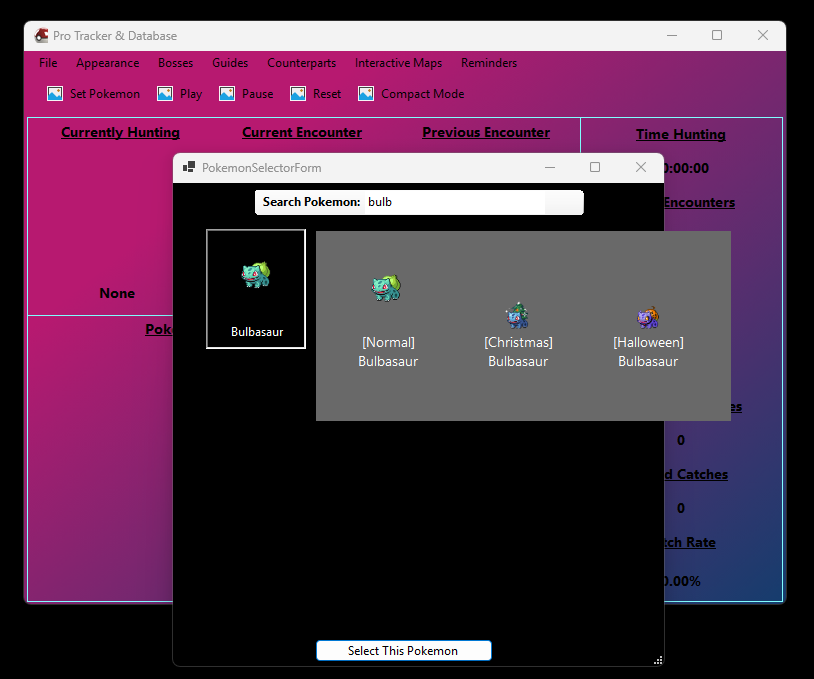The height and width of the screenshot is (679, 814).
Task: Click the Set Pokemon toolbar icon
Action: [55, 94]
